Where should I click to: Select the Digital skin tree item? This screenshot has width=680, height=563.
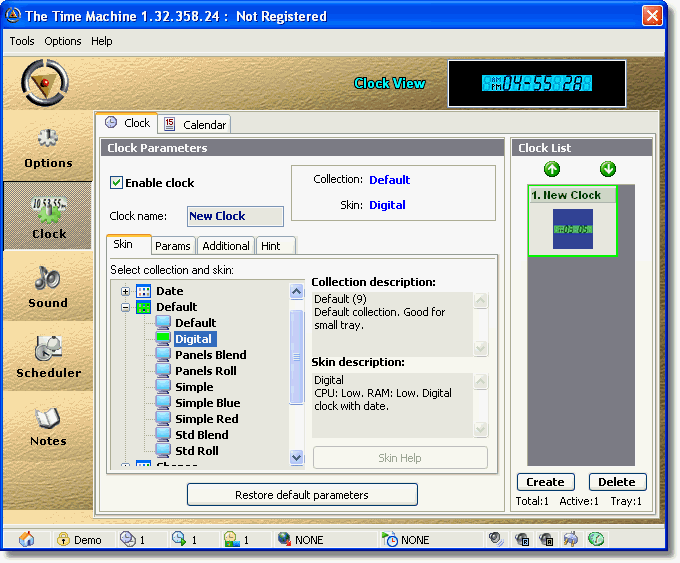[x=193, y=339]
